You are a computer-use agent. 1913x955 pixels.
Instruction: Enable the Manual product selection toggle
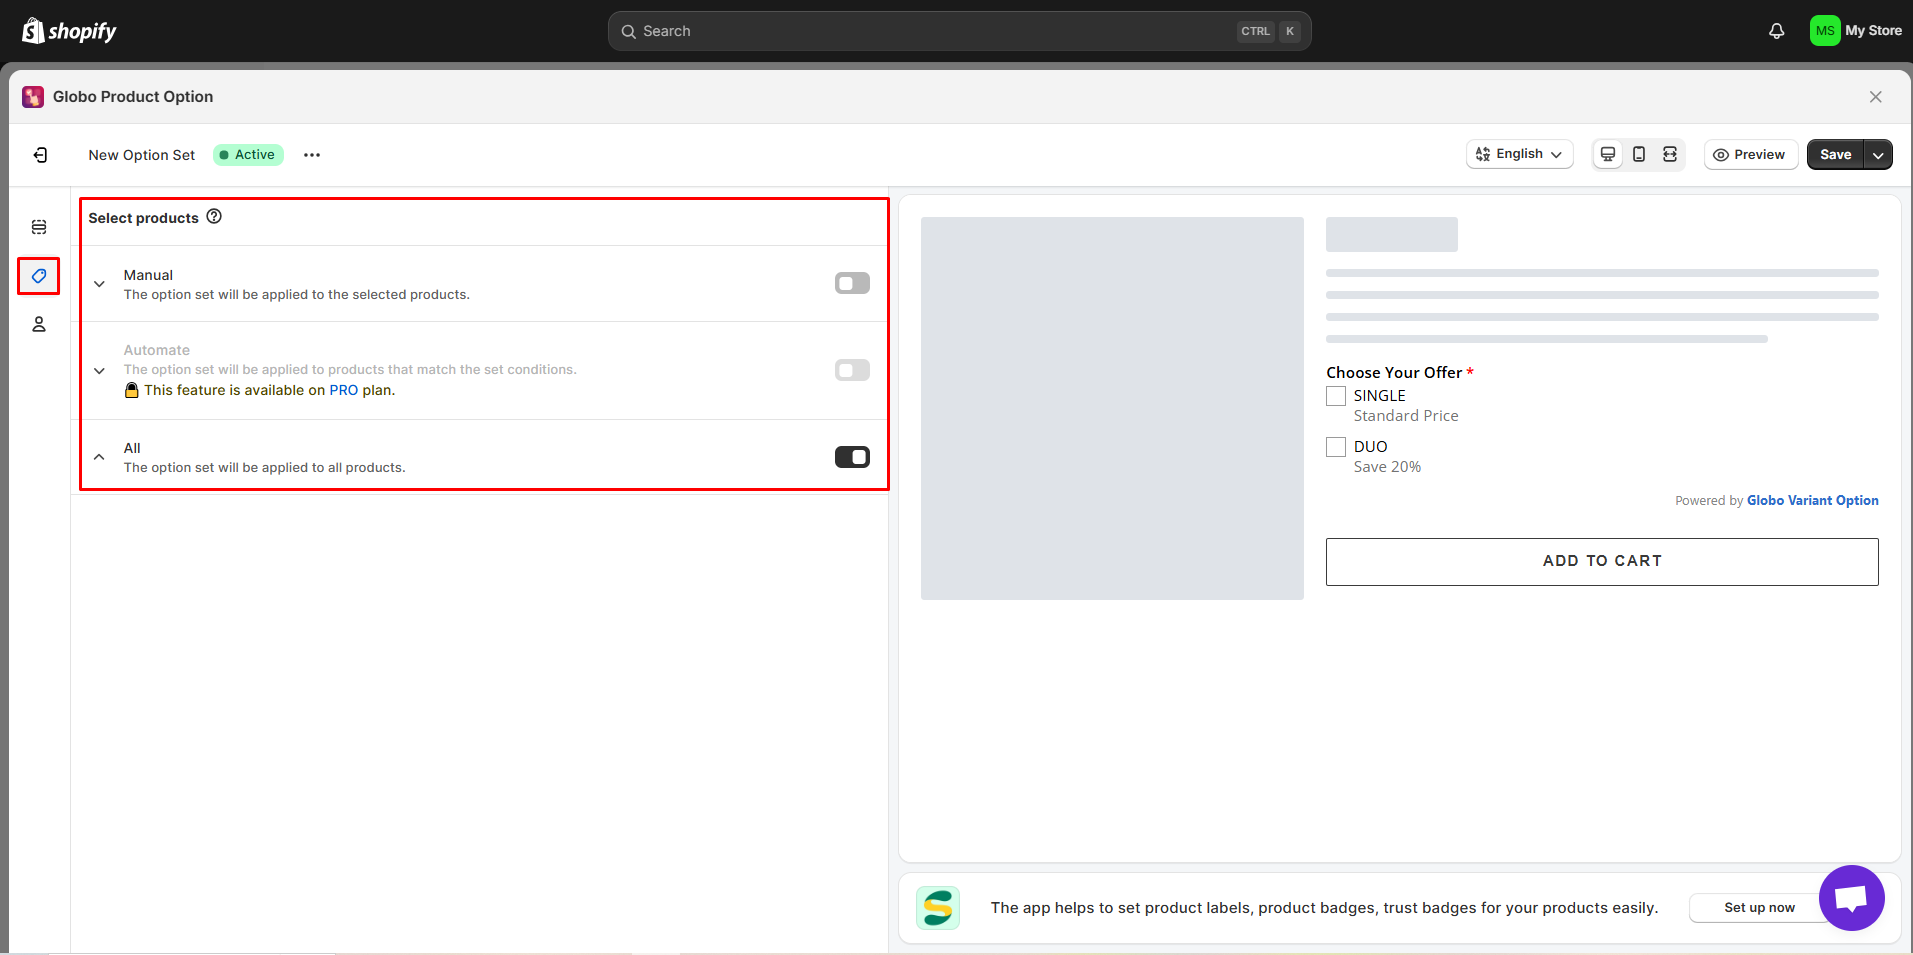pos(851,283)
